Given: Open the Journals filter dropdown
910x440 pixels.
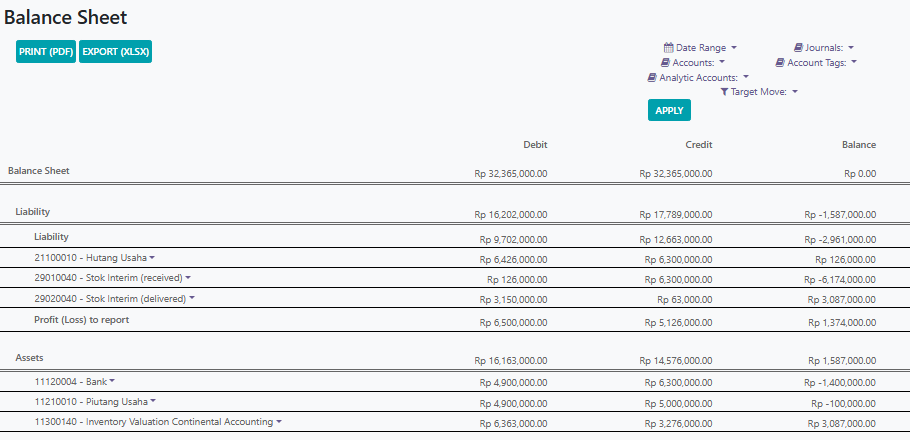Looking at the screenshot, I should pyautogui.click(x=824, y=48).
